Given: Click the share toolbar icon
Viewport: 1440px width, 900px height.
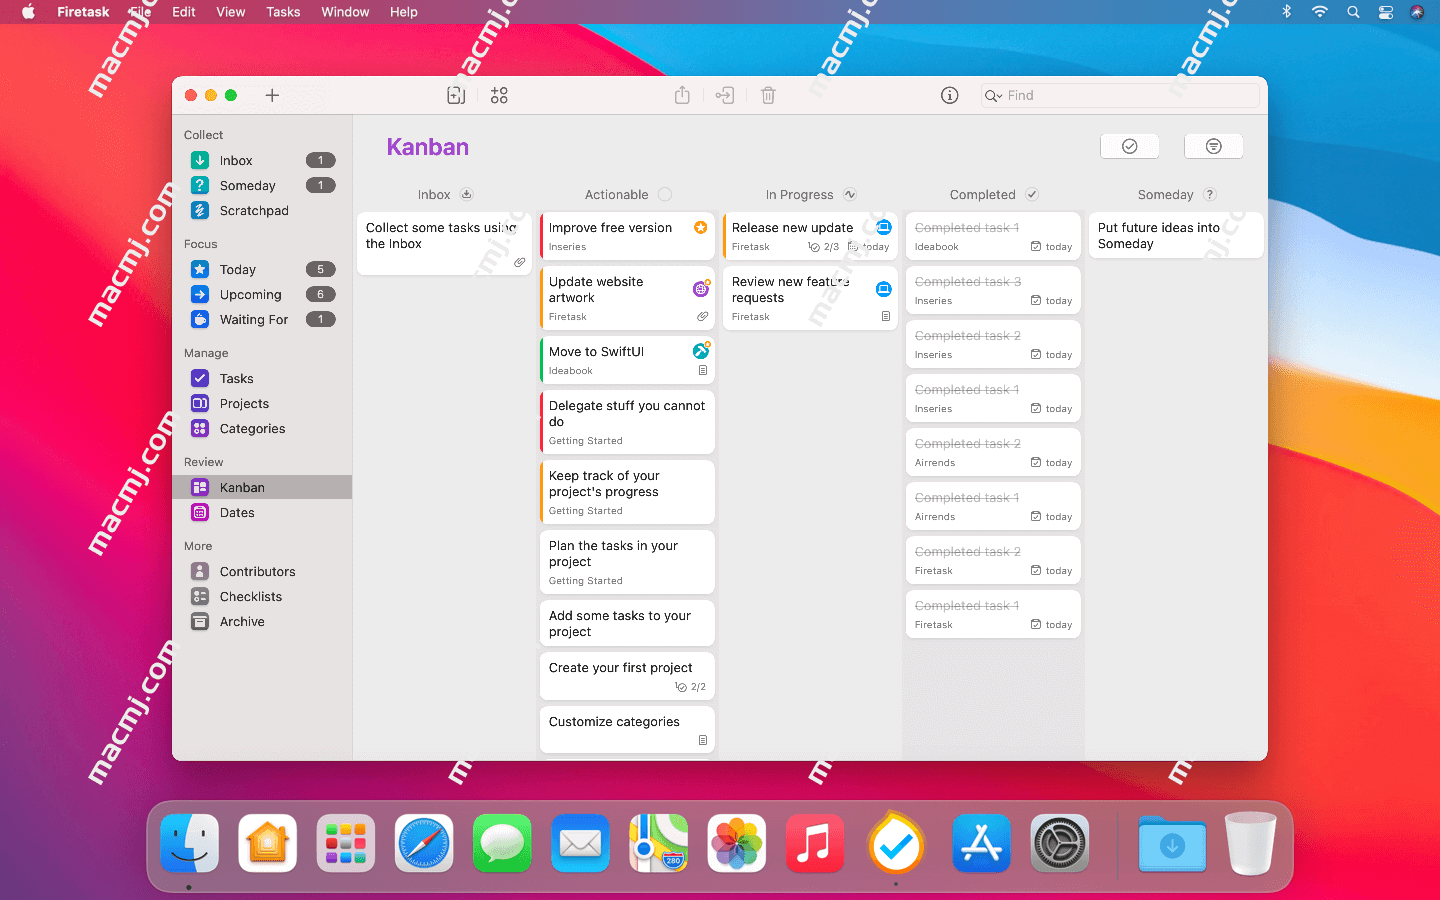Looking at the screenshot, I should [x=682, y=95].
